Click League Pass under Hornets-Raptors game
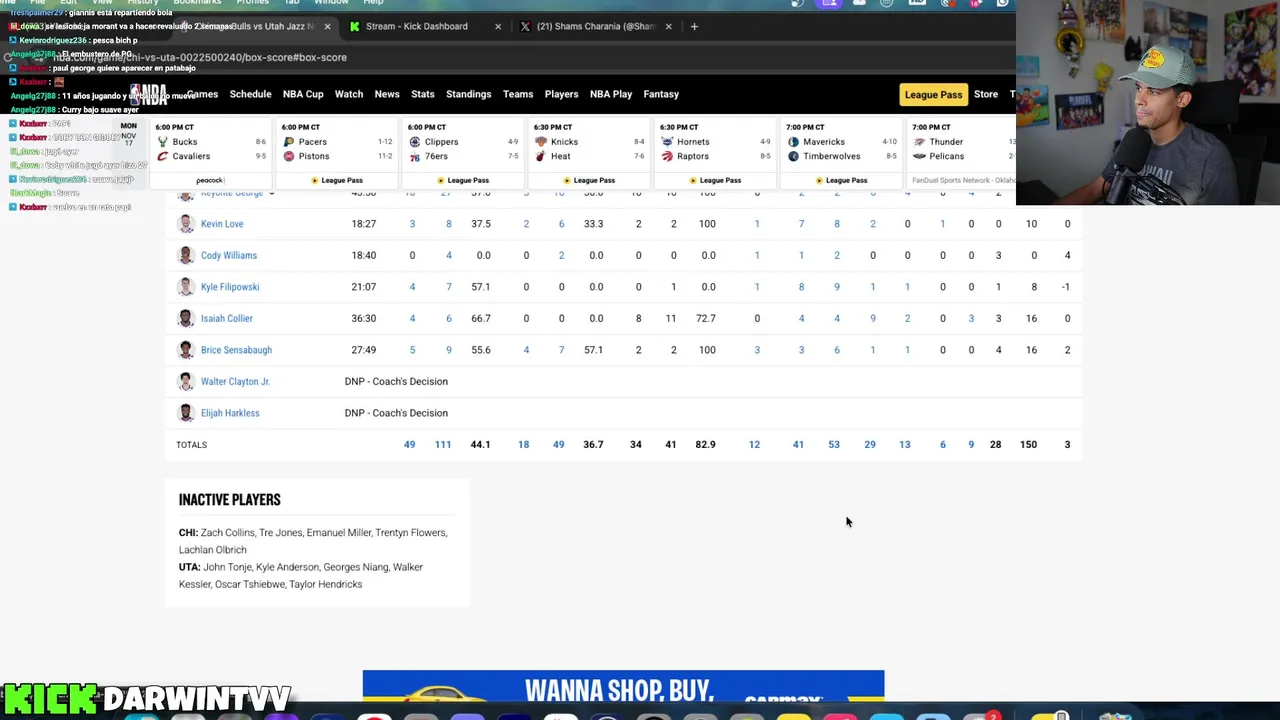This screenshot has width=1280, height=720. pyautogui.click(x=714, y=180)
